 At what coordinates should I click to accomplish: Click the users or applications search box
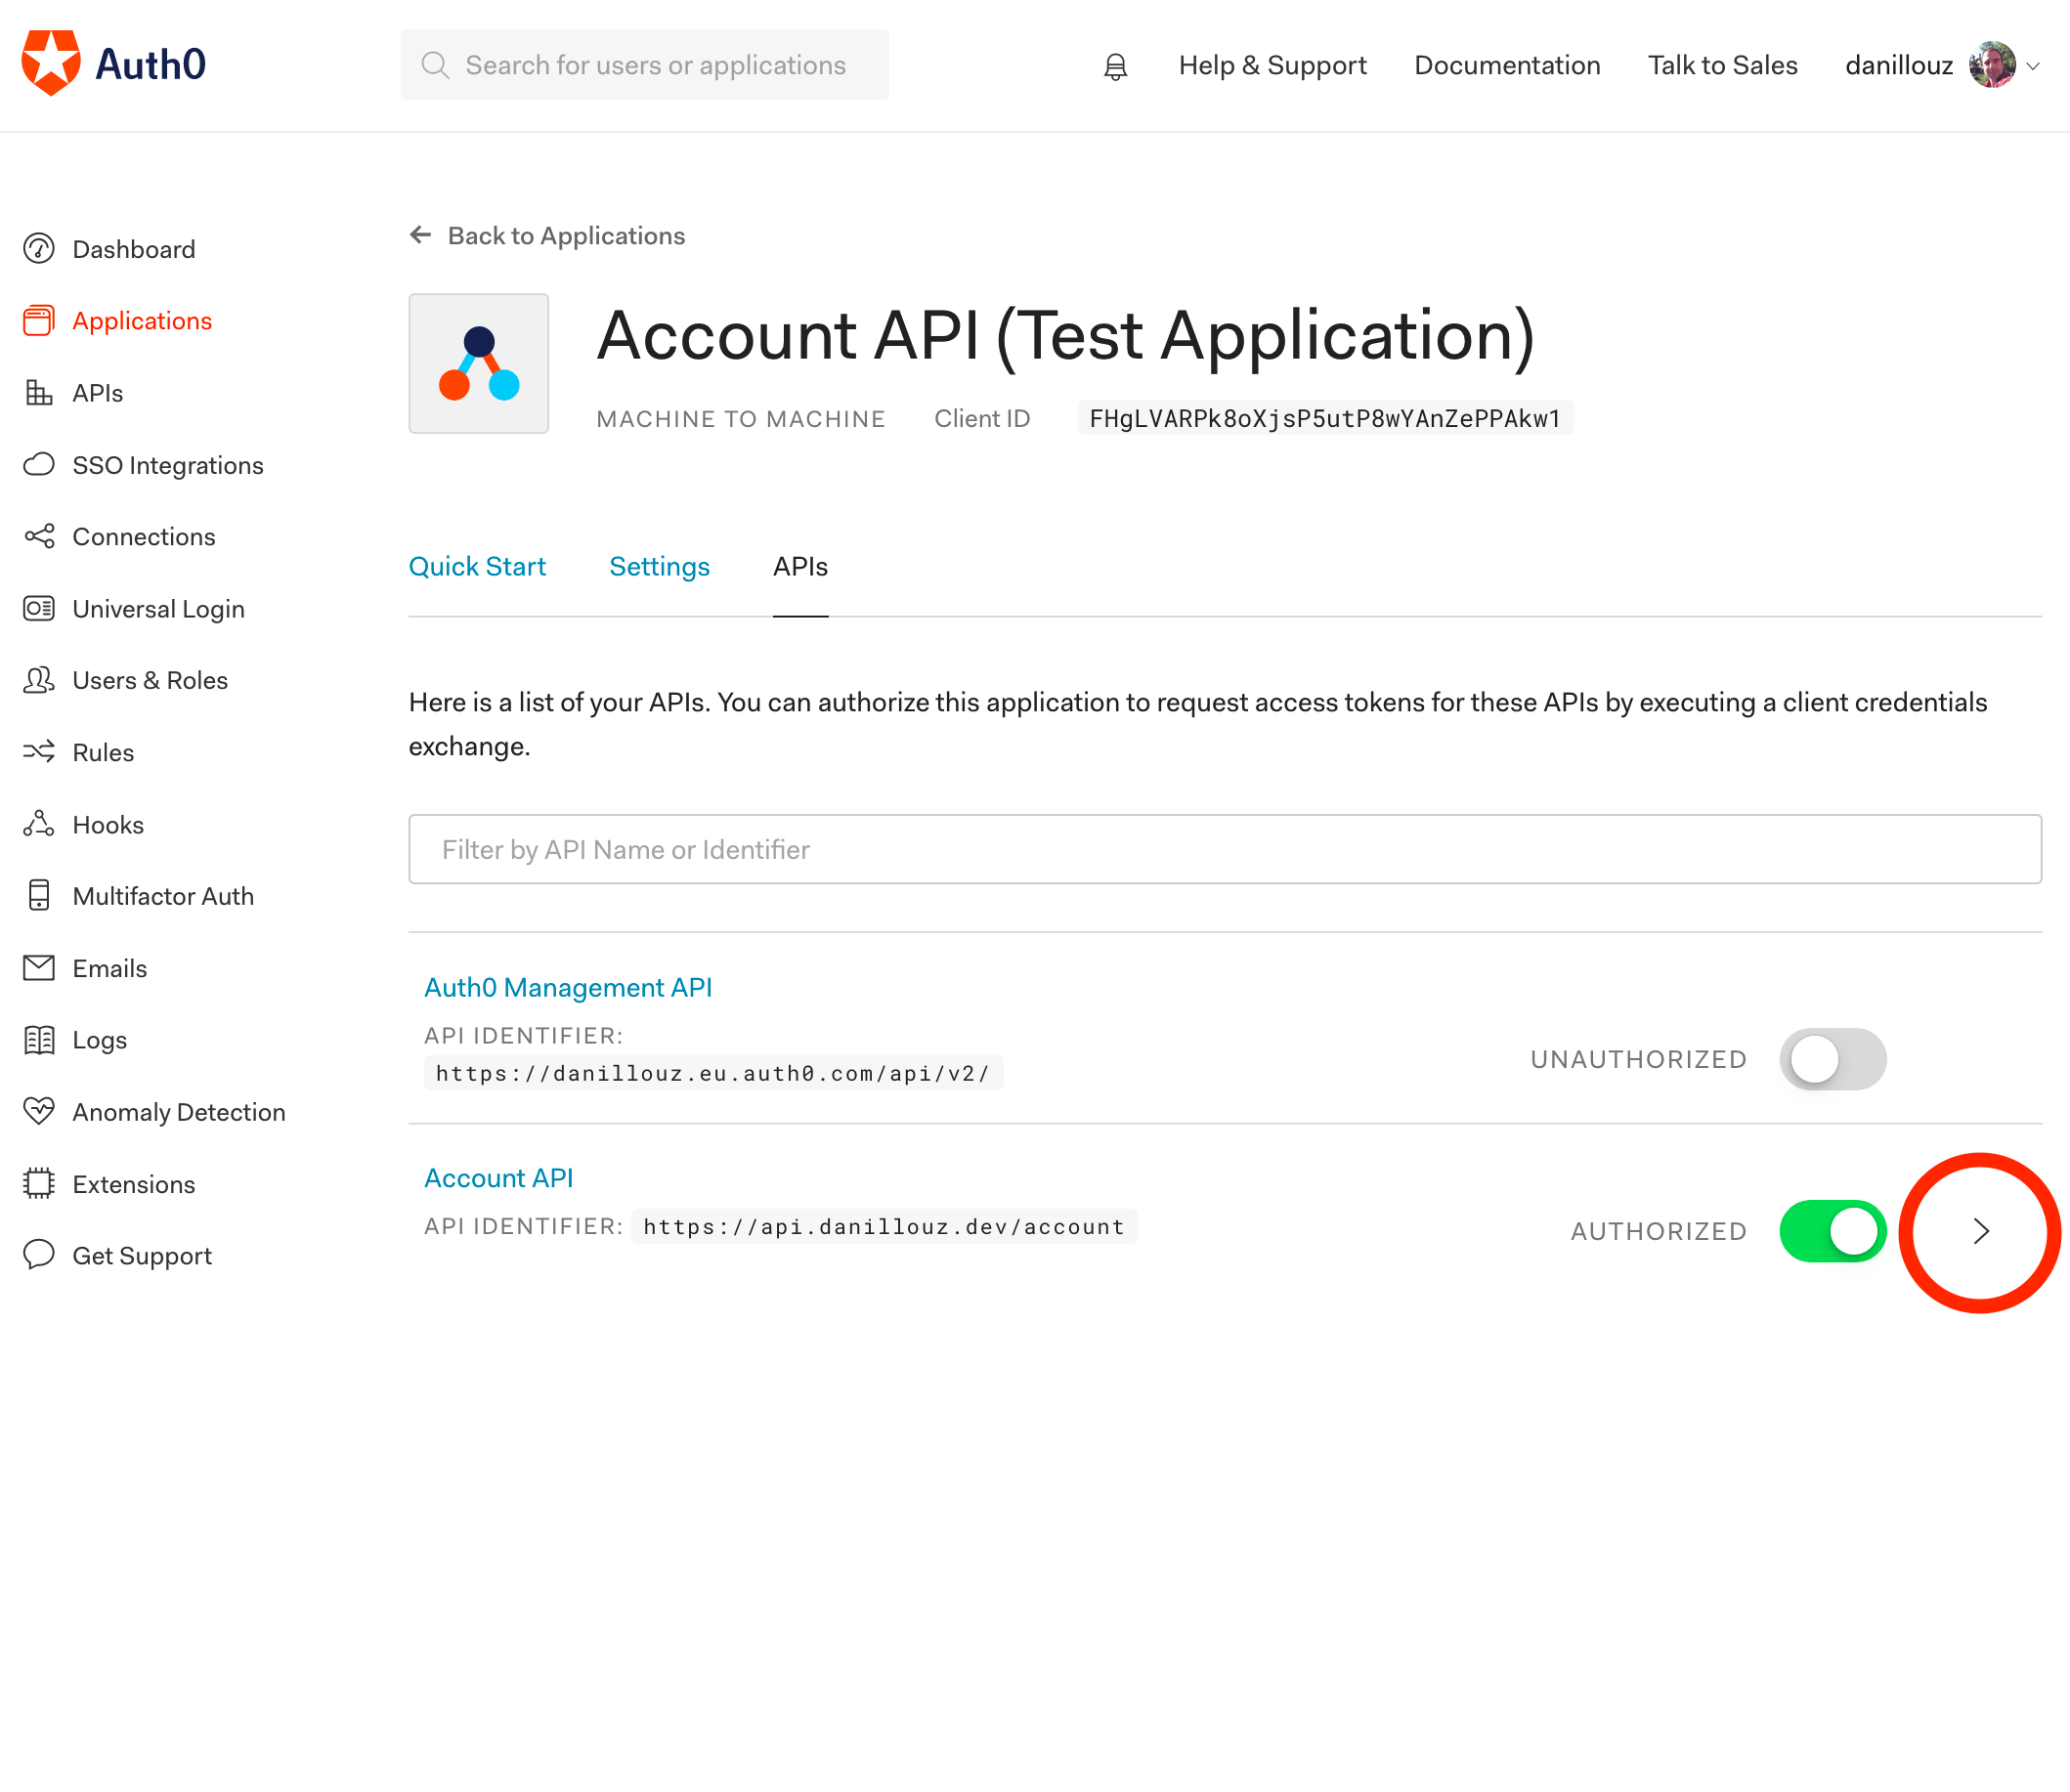tap(645, 65)
